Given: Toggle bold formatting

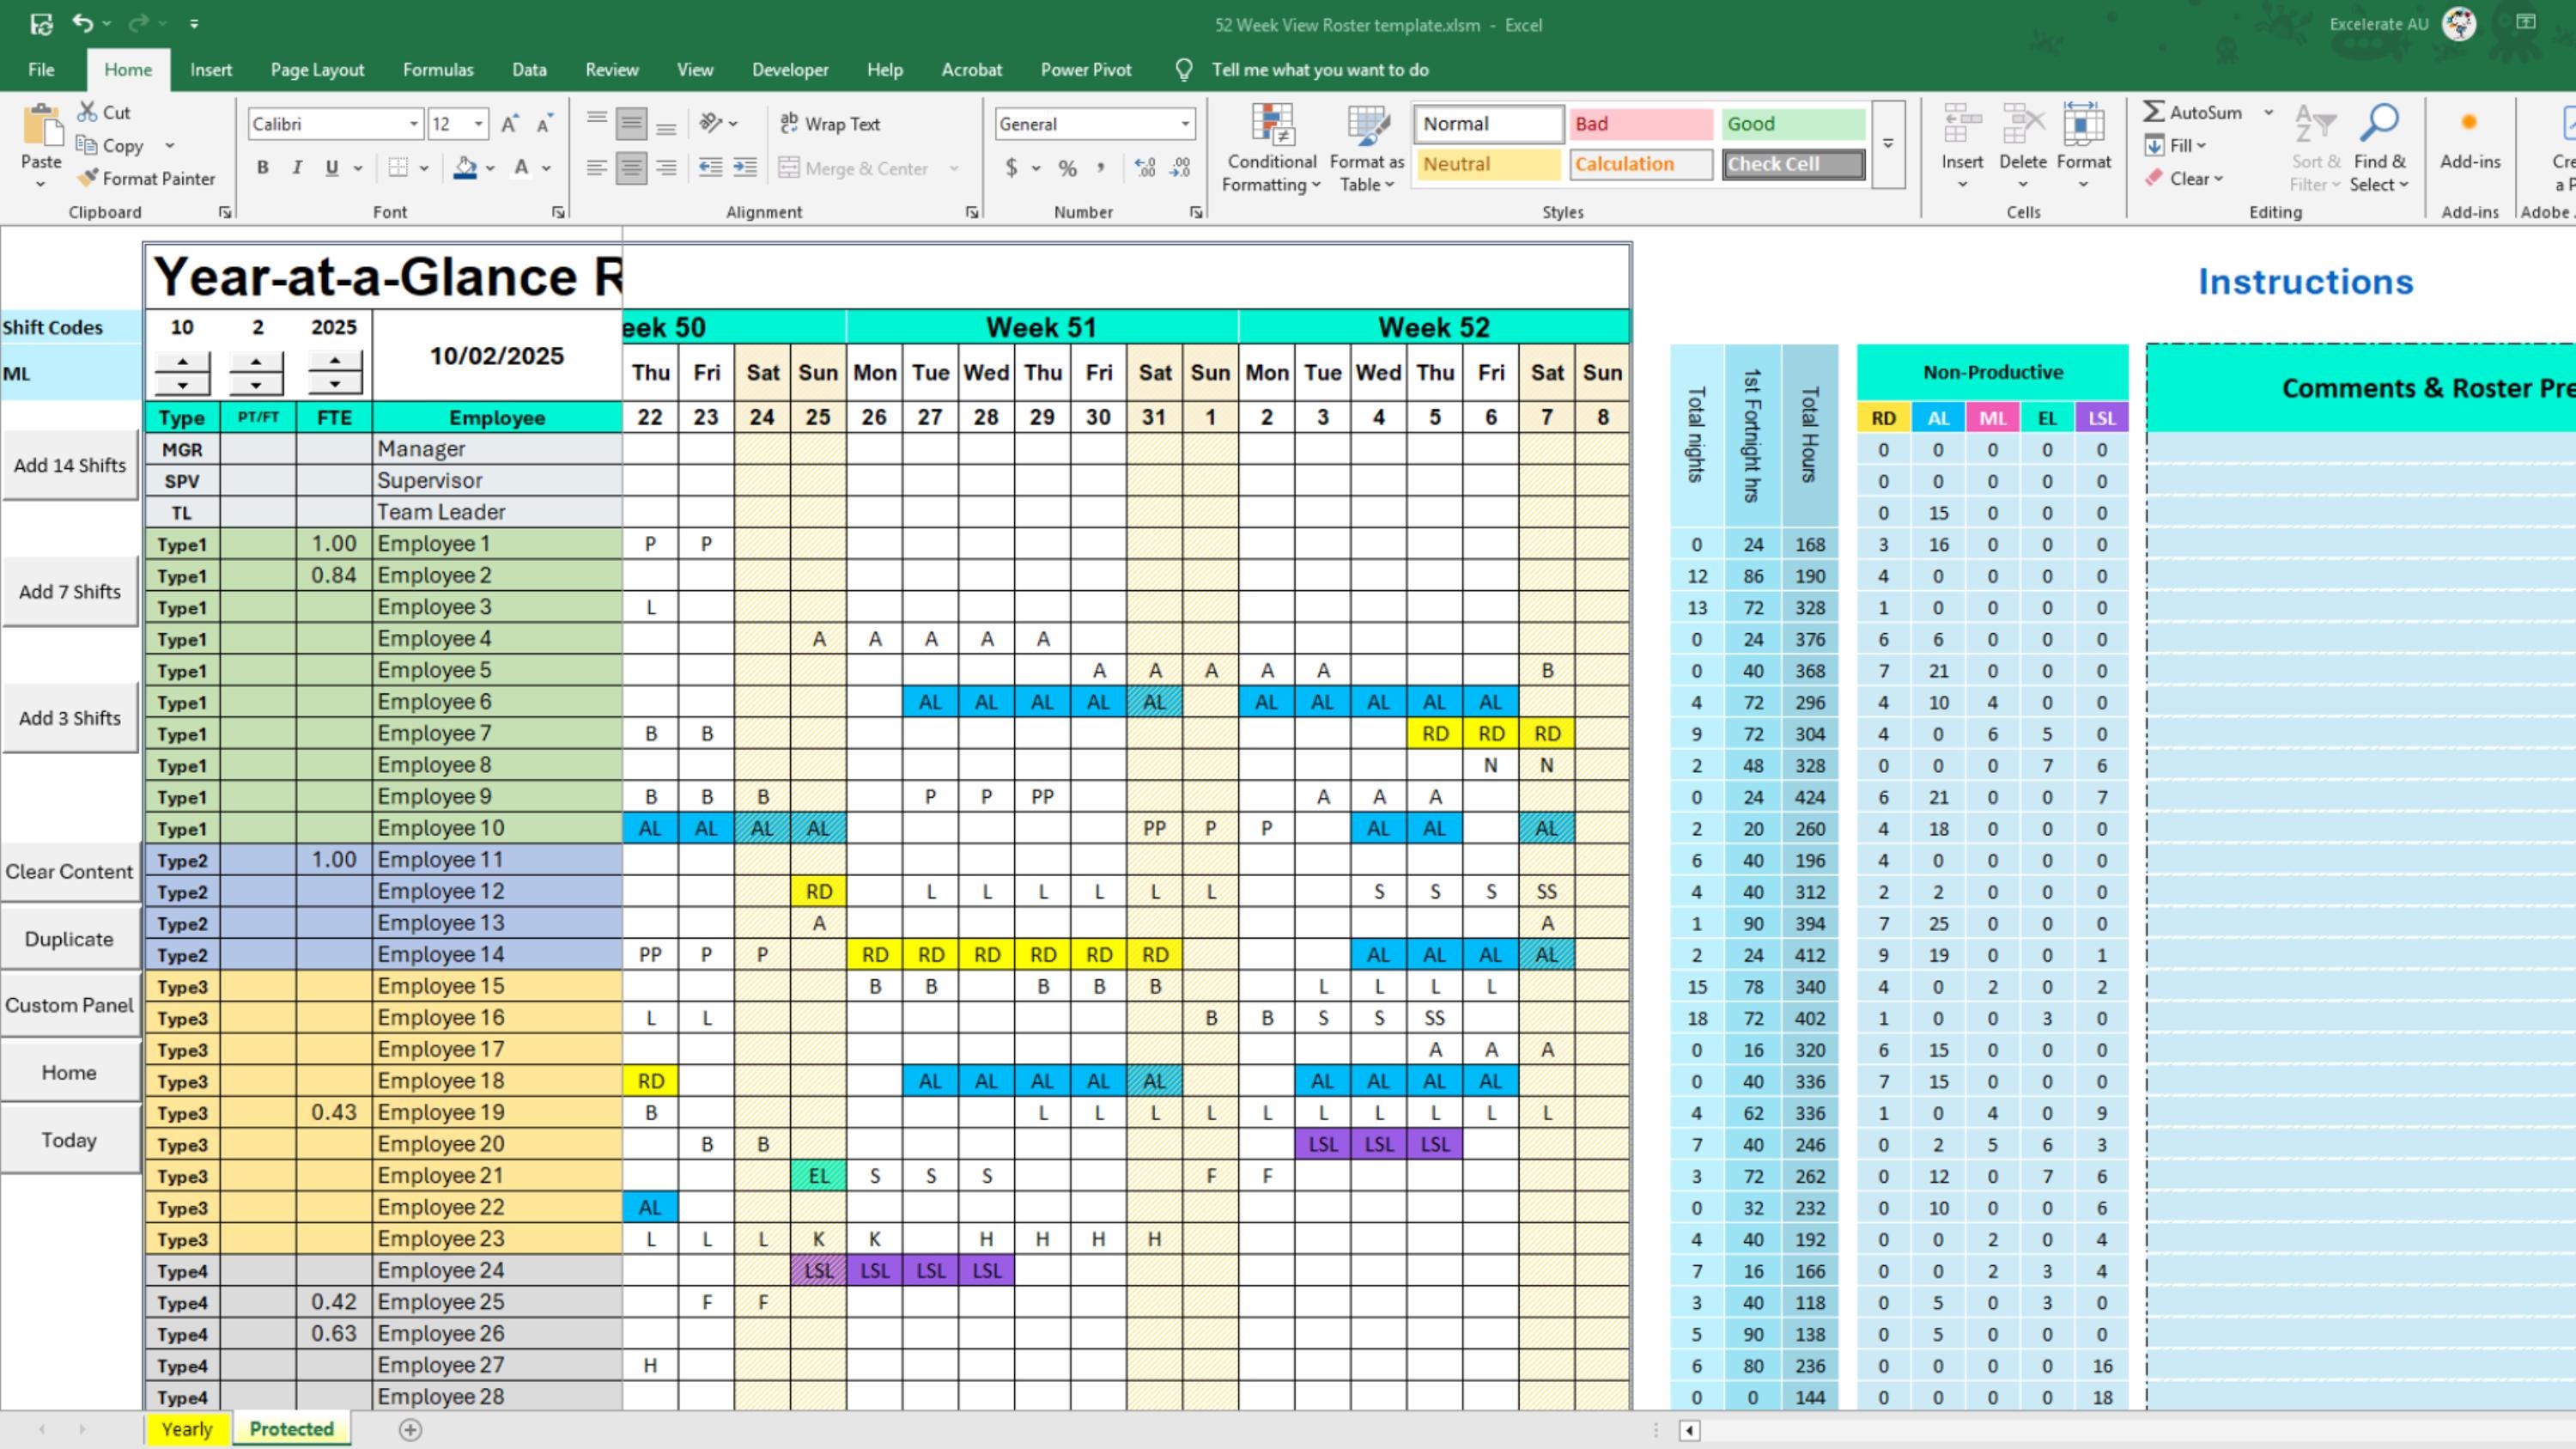Looking at the screenshot, I should [x=262, y=167].
